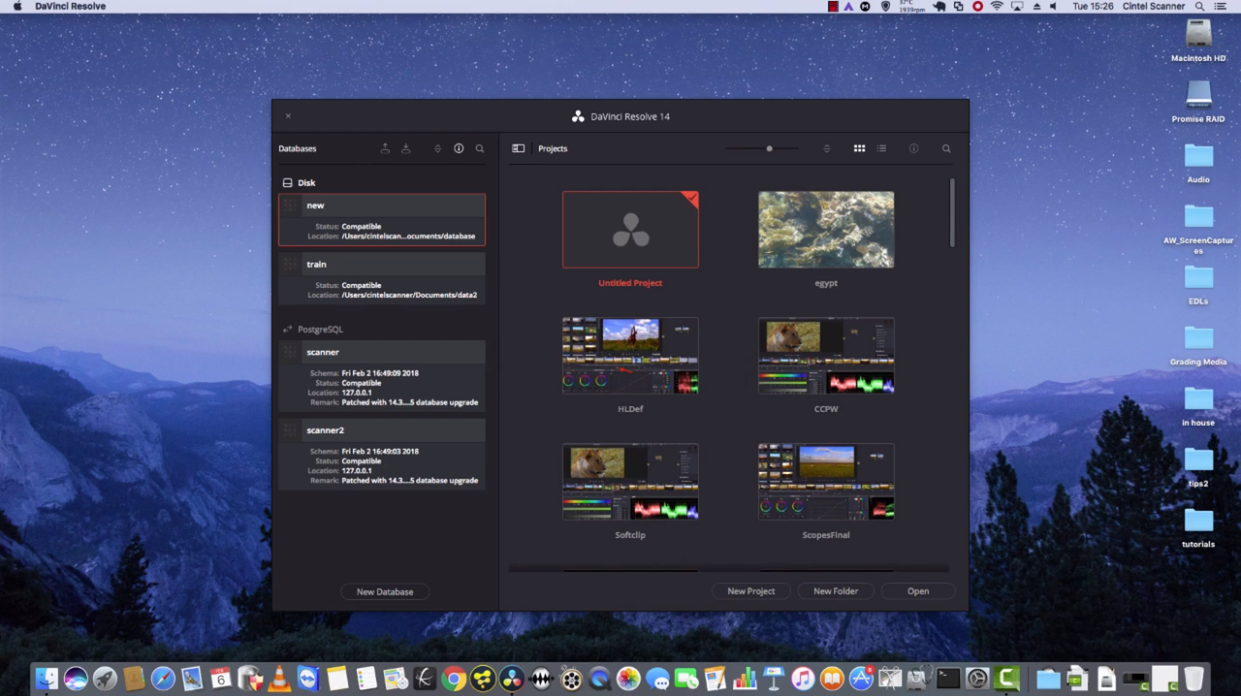The width and height of the screenshot is (1241, 696).
Task: Click the New Folder button
Action: coord(836,591)
